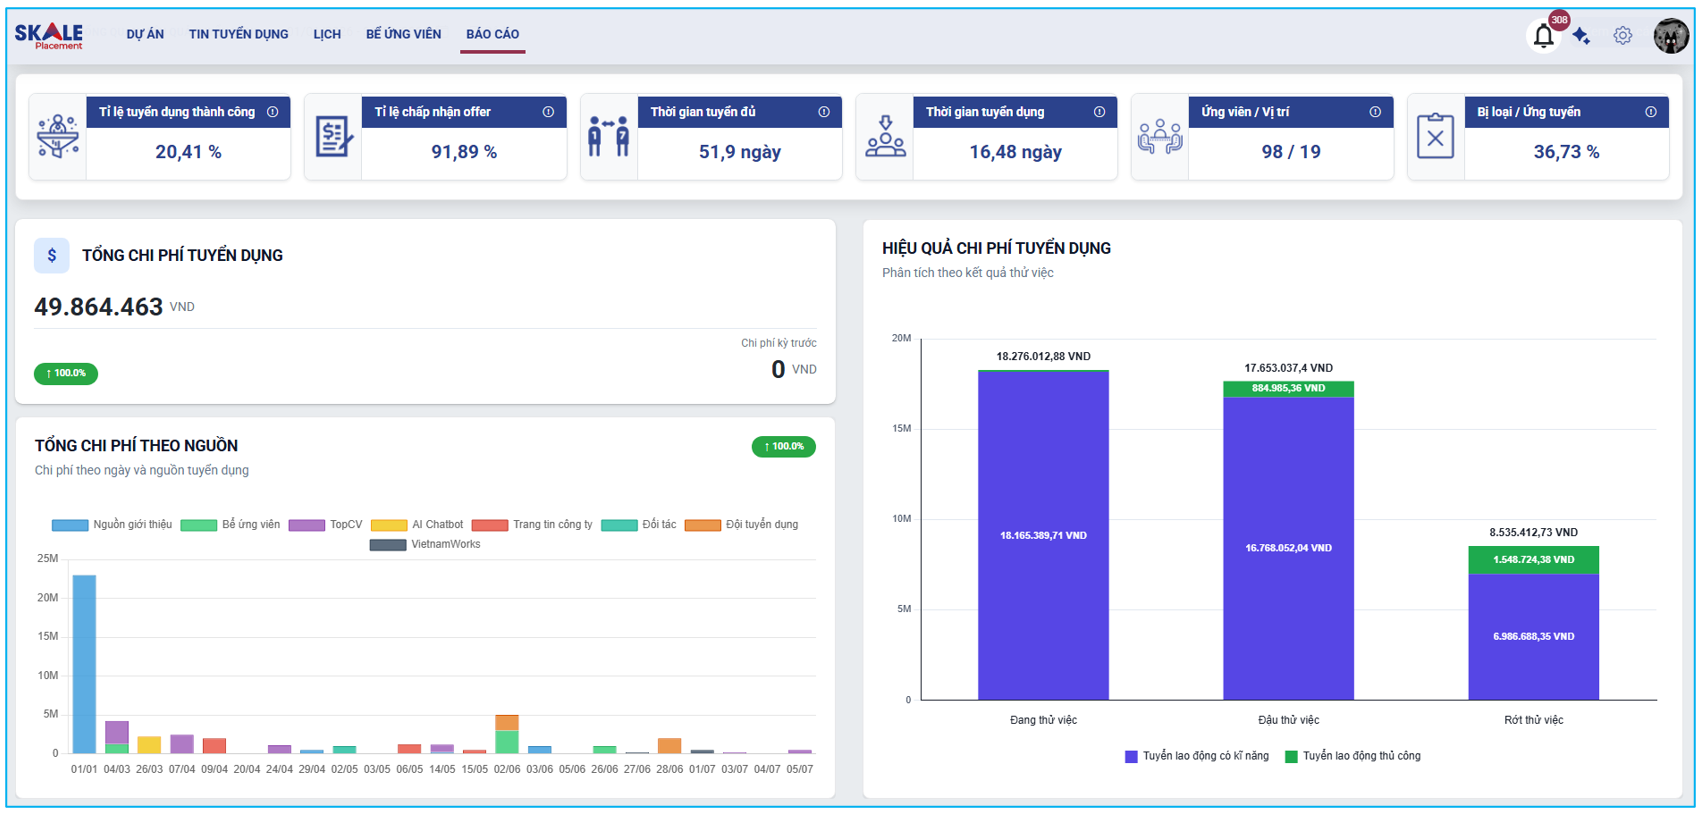Open the settings gear icon

tap(1622, 36)
